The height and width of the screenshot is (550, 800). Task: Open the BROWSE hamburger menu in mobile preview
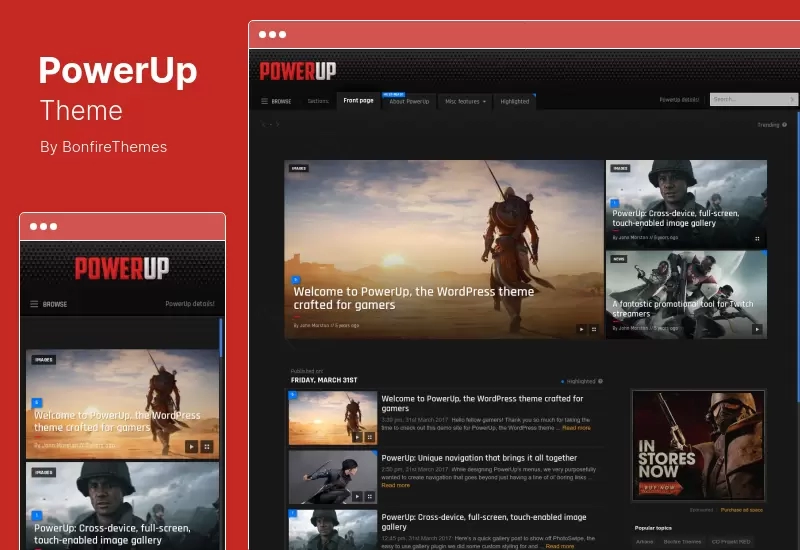click(49, 304)
